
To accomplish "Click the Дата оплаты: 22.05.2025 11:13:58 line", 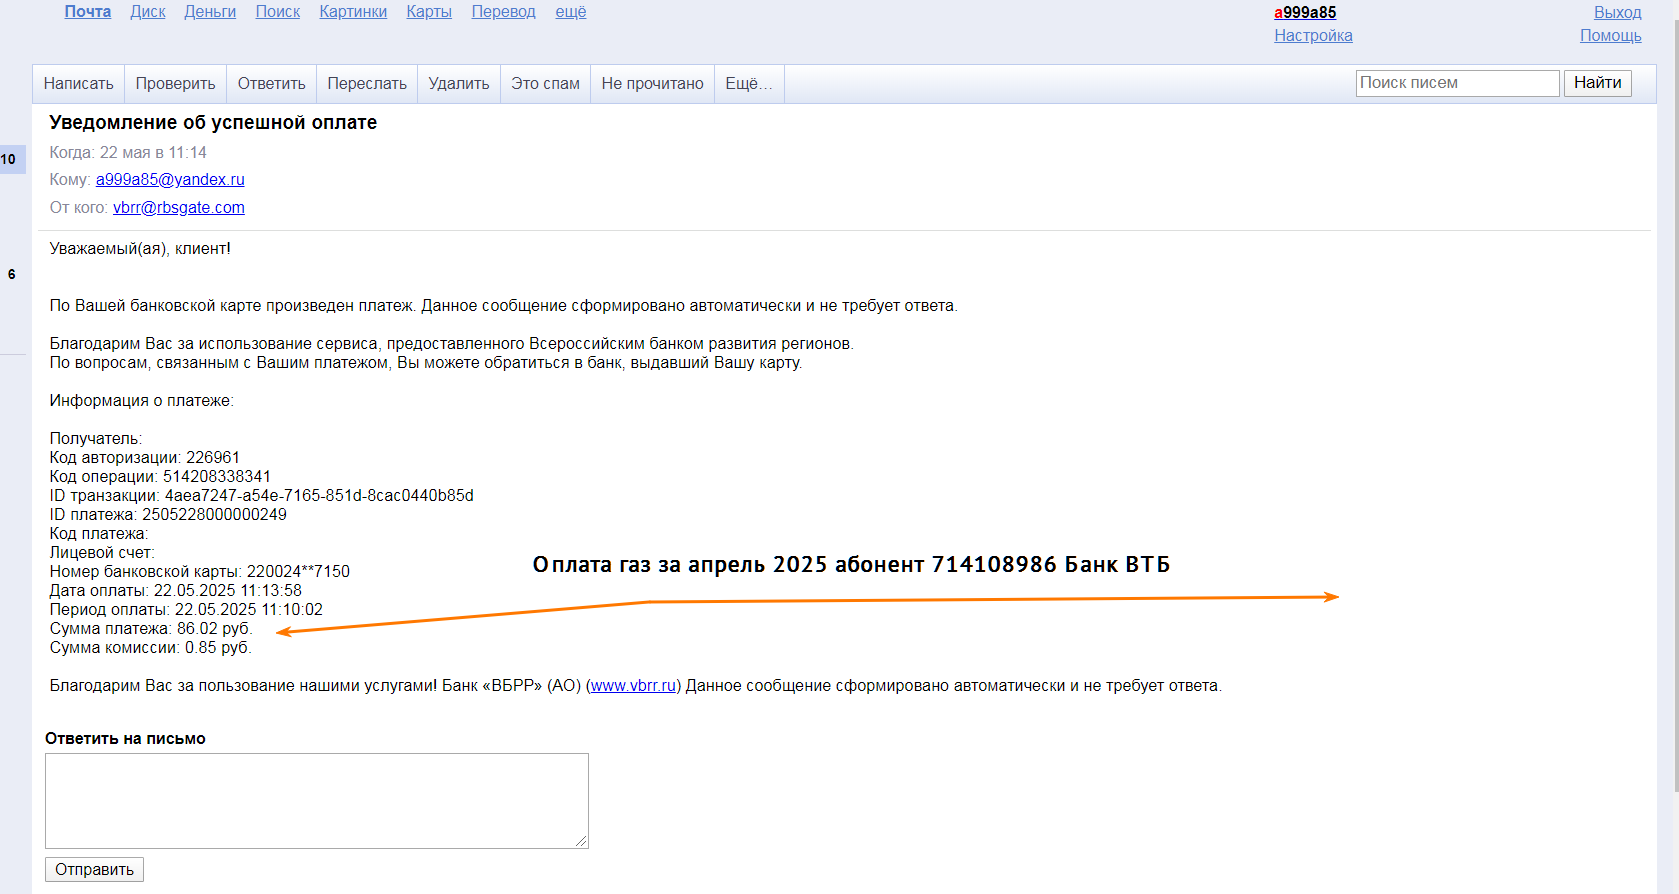I will coord(176,591).
